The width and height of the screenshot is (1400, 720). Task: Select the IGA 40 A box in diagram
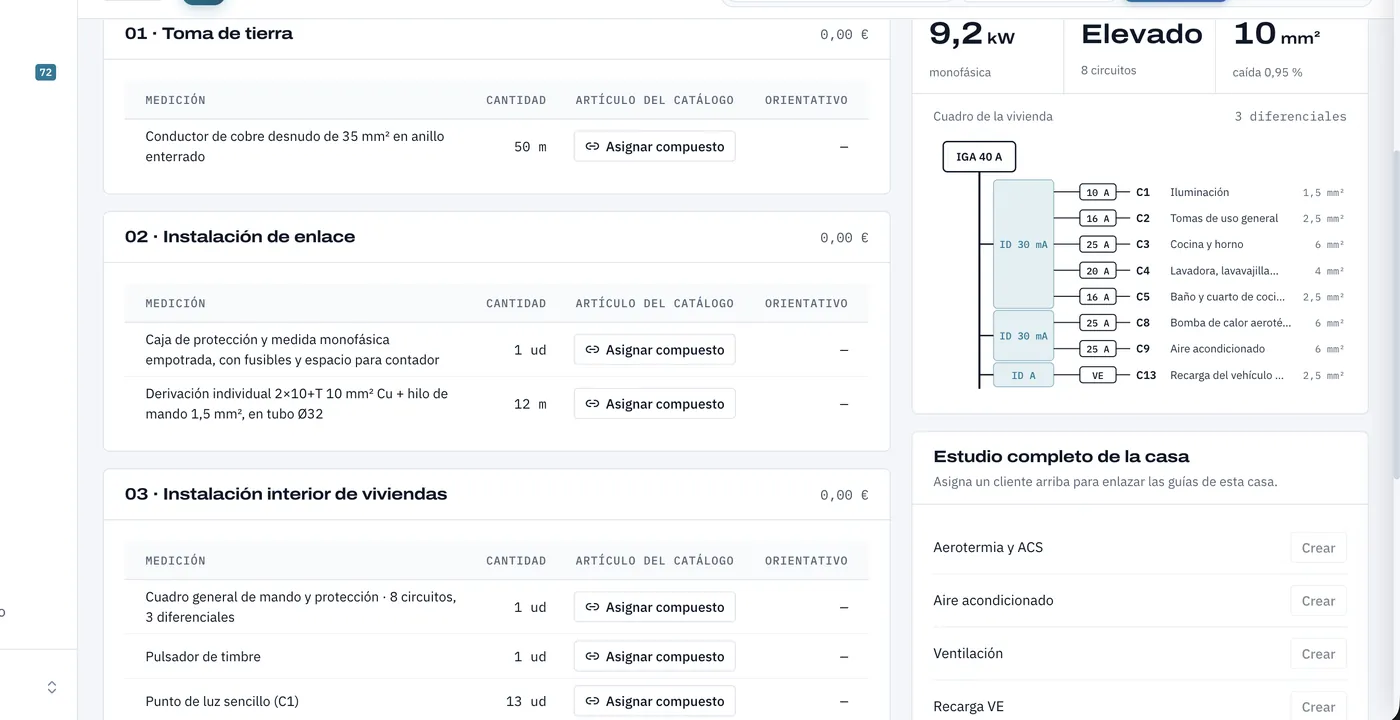pyautogui.click(x=979, y=157)
